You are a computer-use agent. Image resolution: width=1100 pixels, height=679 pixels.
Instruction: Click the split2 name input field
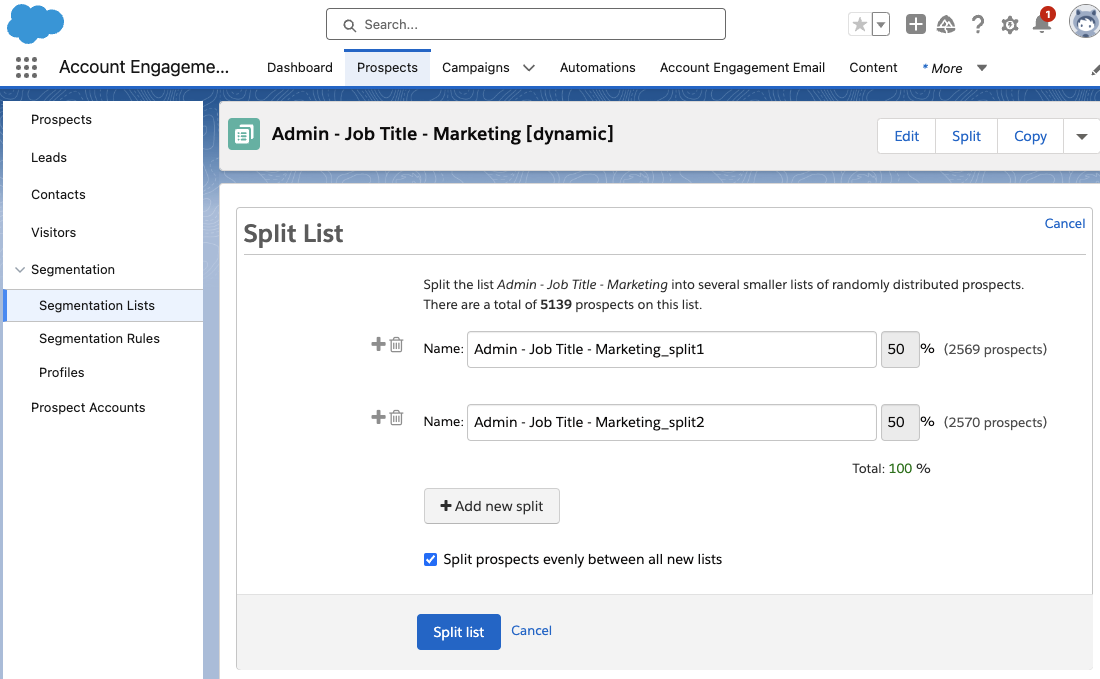pos(671,422)
